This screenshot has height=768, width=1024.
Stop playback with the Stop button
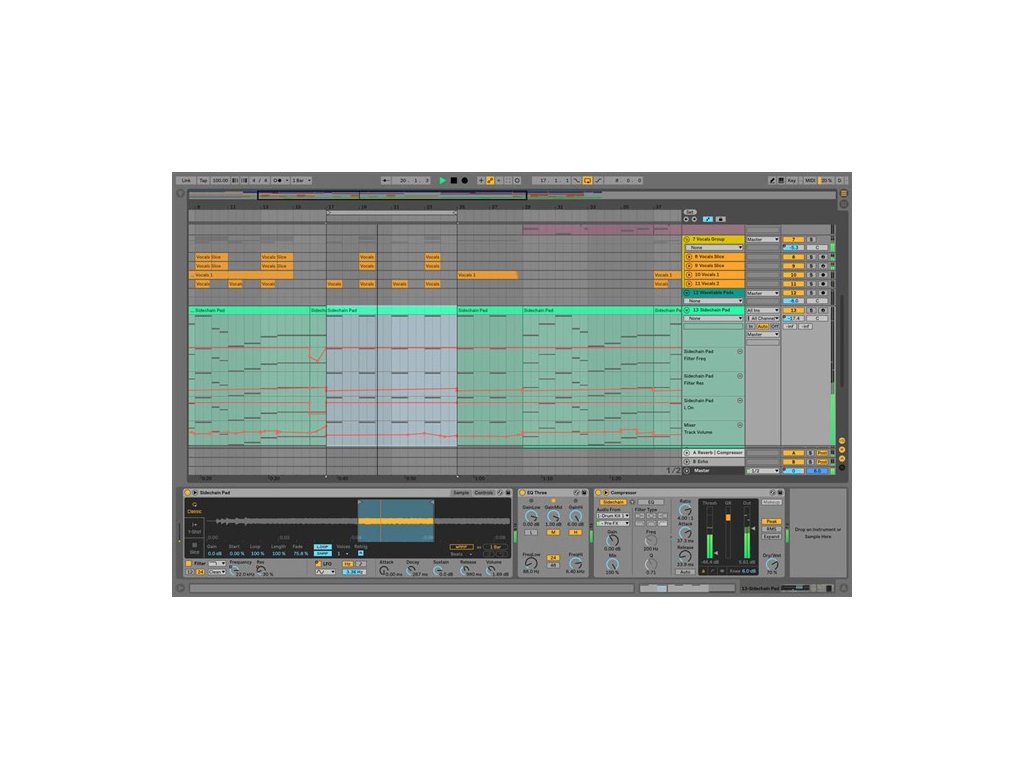(x=454, y=180)
